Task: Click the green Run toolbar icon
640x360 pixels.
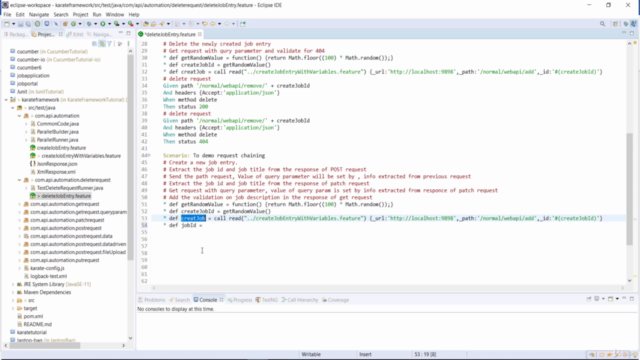Action: pyautogui.click(x=102, y=24)
